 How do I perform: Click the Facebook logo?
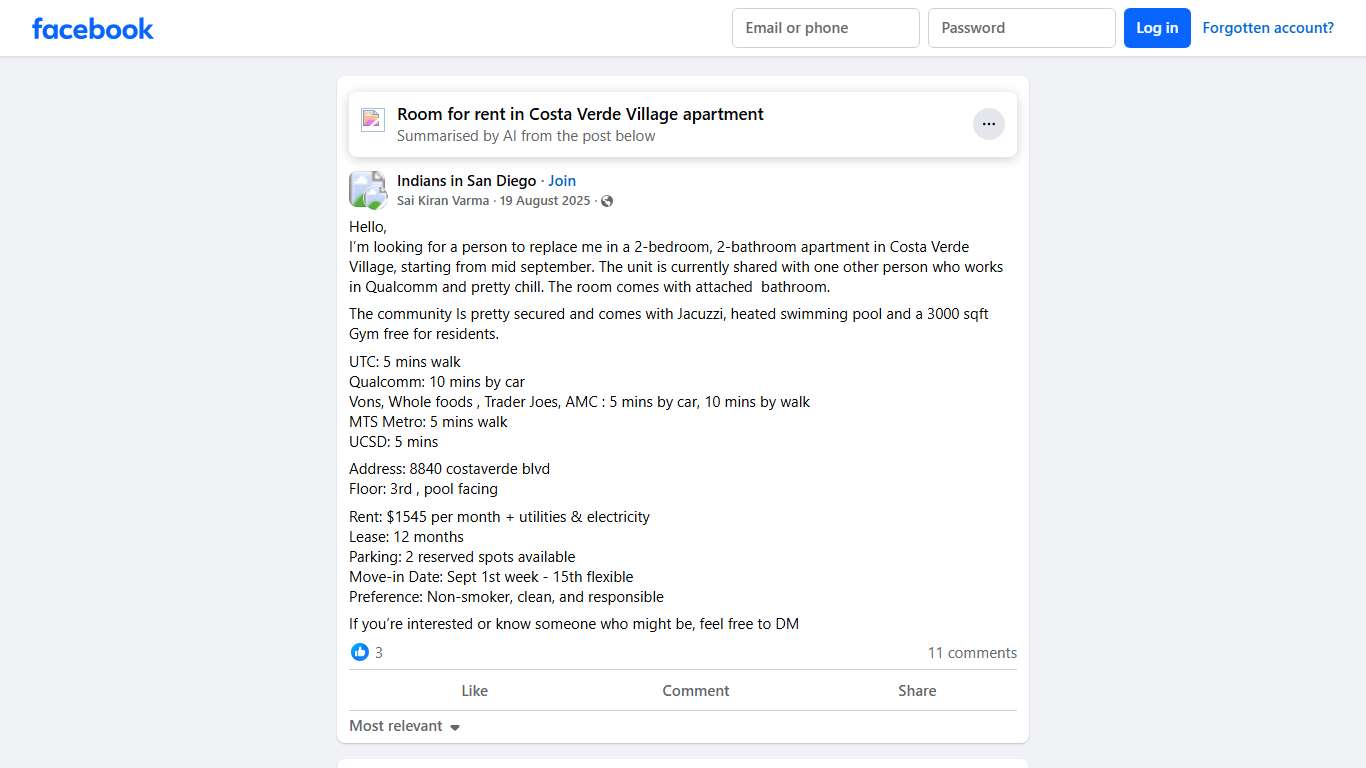(x=93, y=28)
